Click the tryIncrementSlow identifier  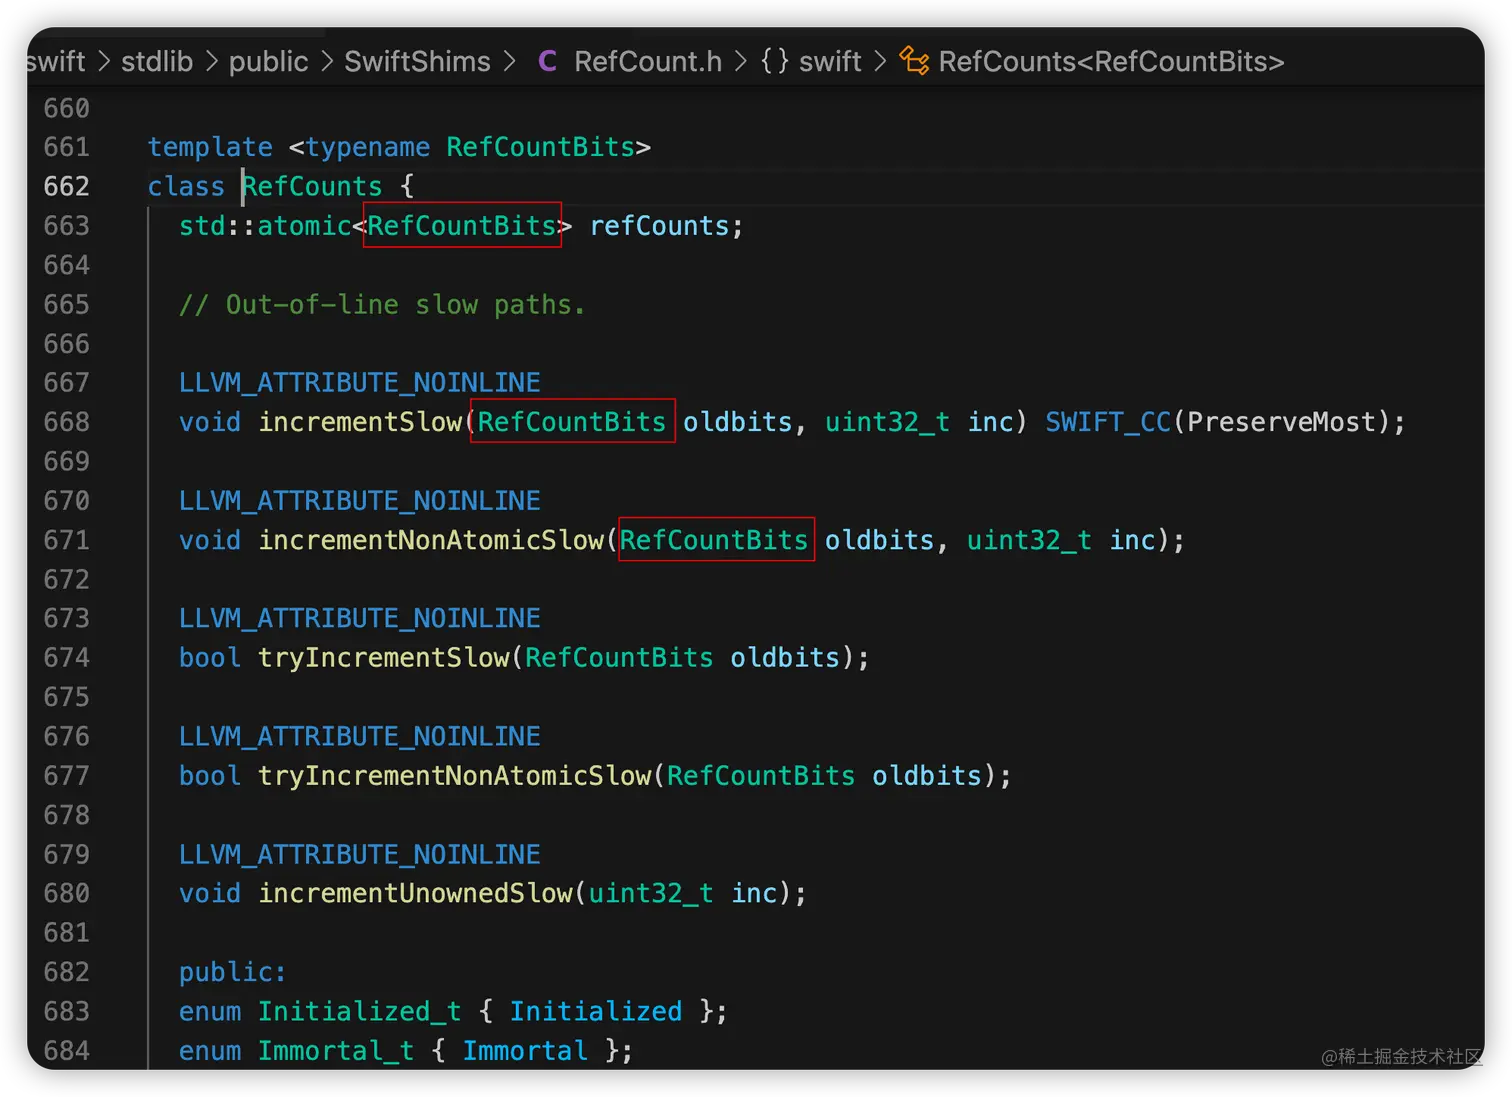pyautogui.click(x=383, y=657)
